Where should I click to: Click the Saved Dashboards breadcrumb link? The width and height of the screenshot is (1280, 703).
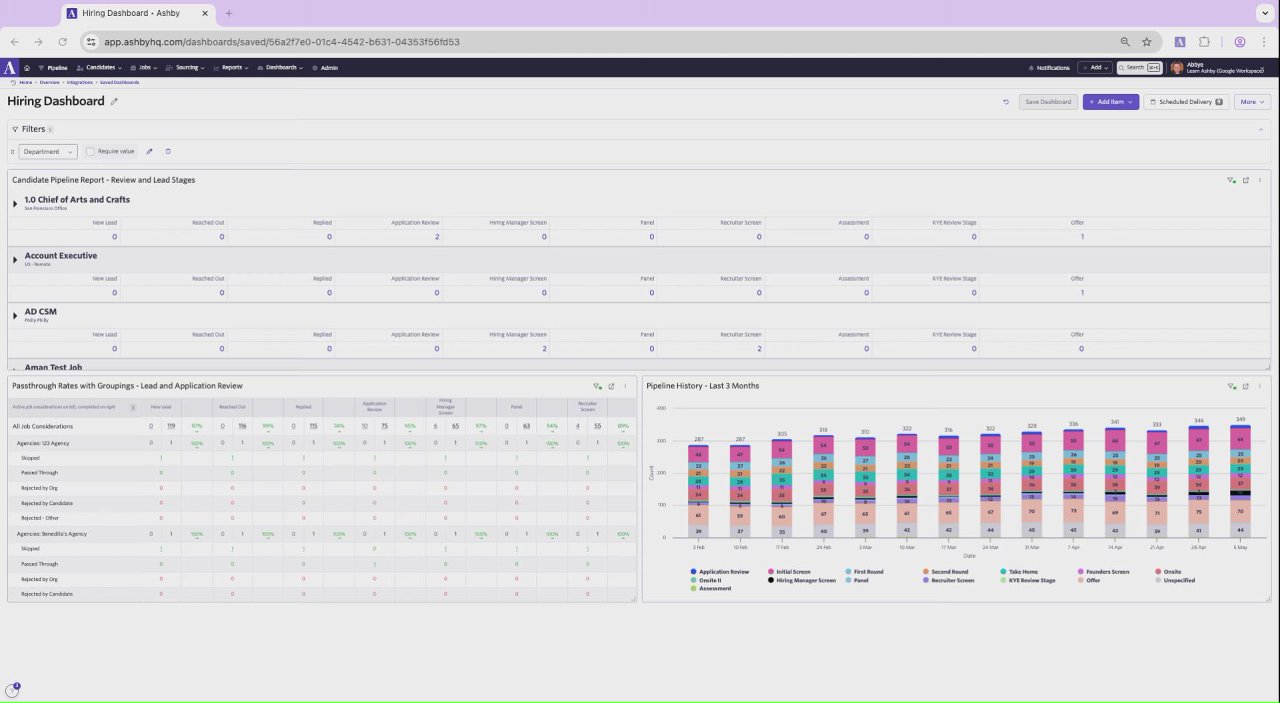click(x=119, y=82)
